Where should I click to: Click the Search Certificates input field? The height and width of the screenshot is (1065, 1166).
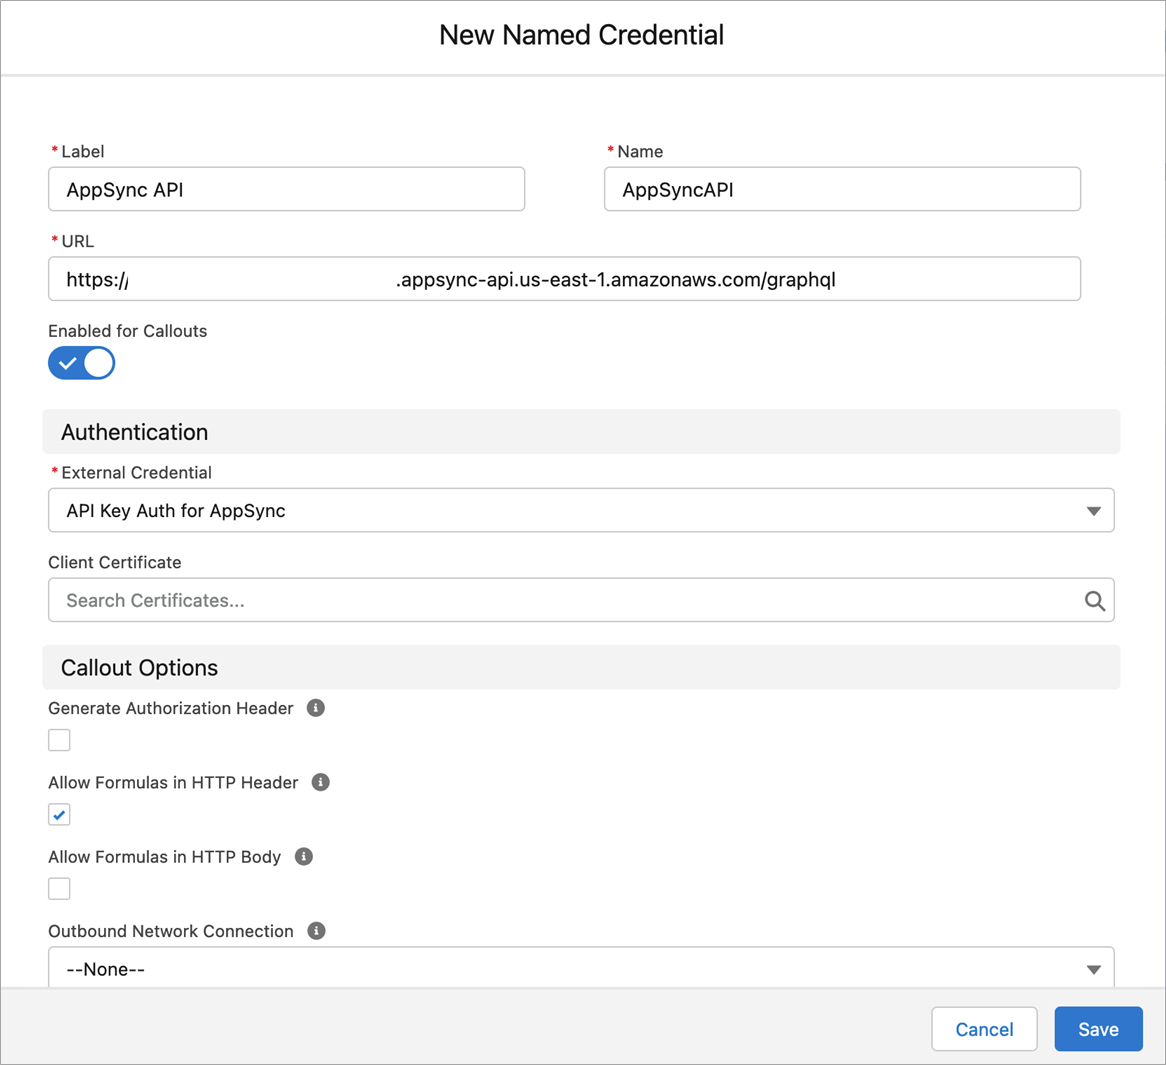(581, 600)
